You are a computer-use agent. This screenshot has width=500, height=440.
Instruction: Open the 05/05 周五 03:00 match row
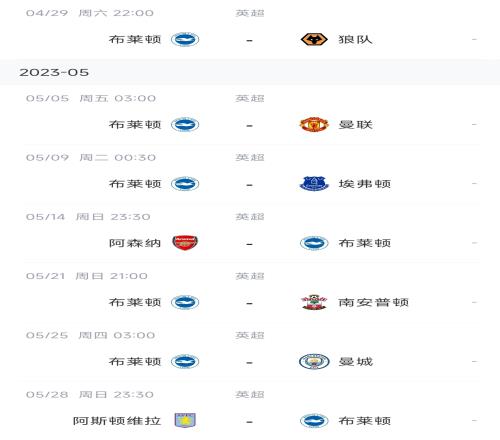252,115
